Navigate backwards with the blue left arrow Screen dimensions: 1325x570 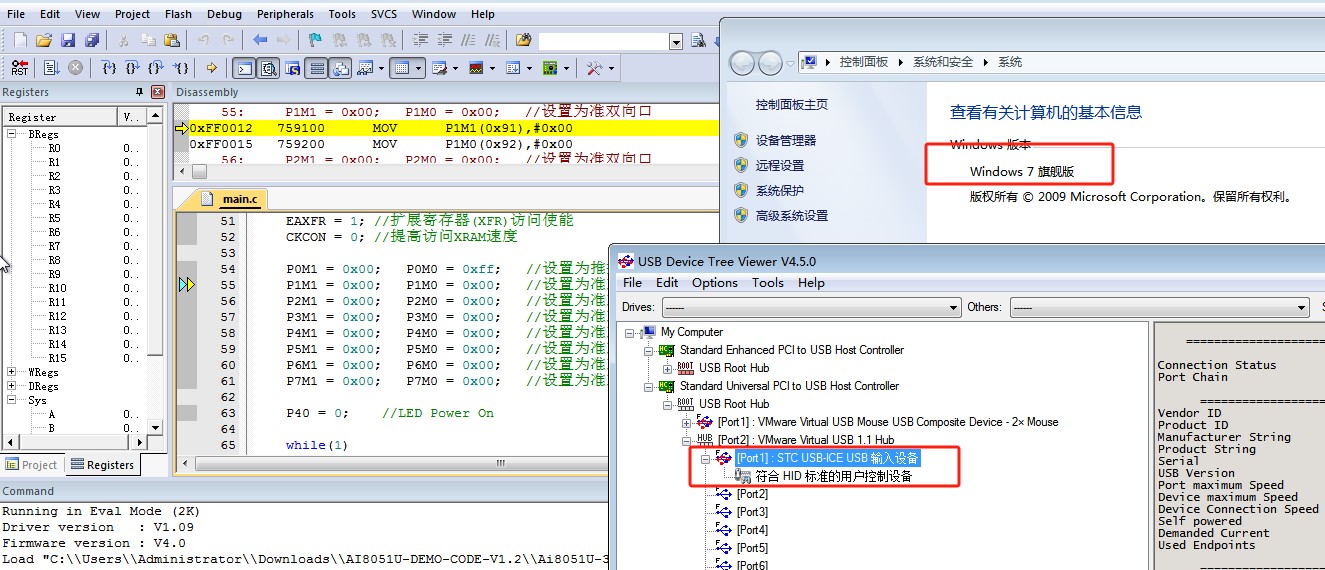point(260,40)
